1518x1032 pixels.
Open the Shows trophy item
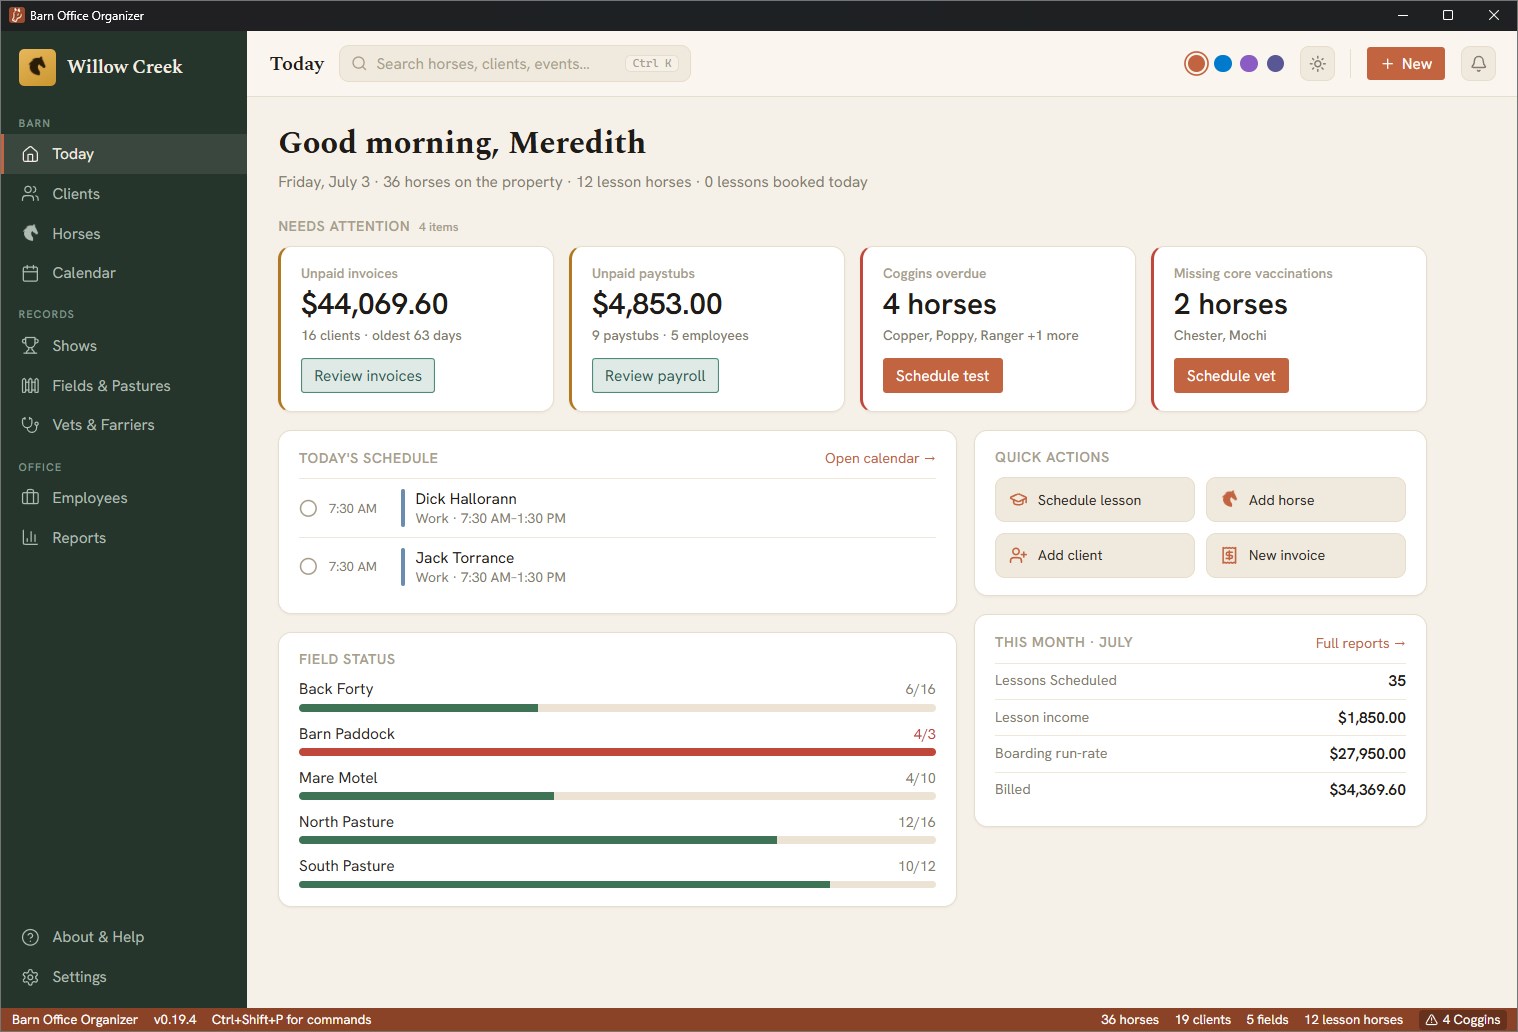click(x=124, y=346)
